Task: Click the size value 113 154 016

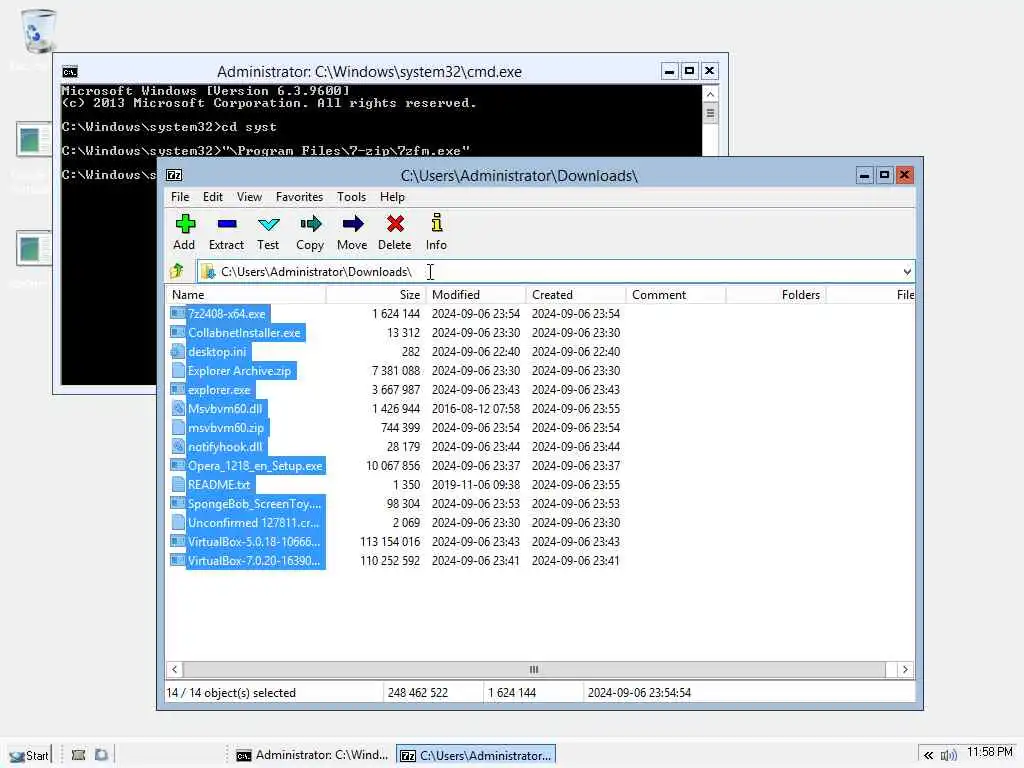Action: pos(390,541)
